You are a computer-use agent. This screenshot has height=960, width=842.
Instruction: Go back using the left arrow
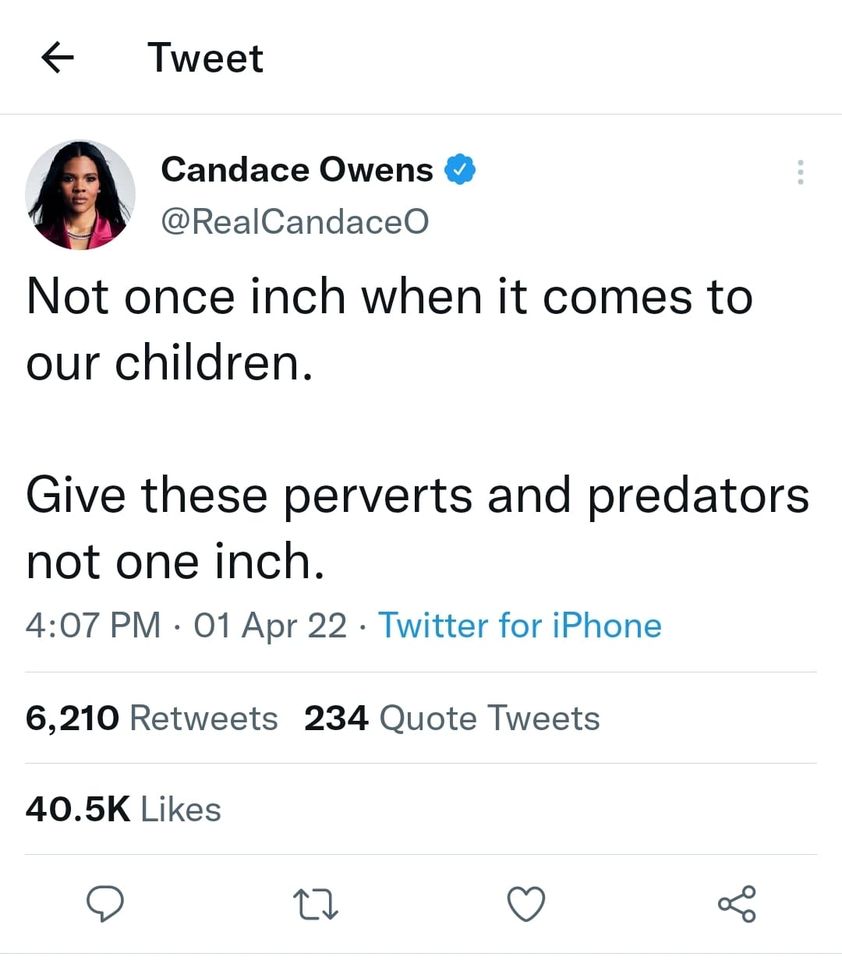(59, 58)
